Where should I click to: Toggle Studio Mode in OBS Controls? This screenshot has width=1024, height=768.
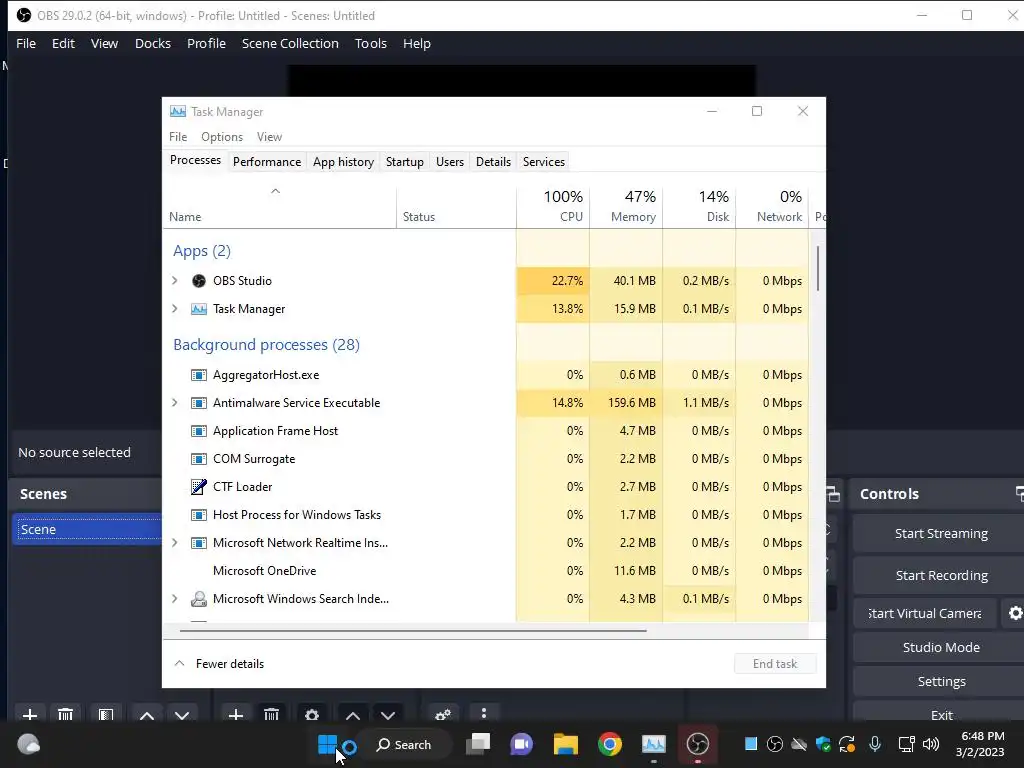(x=941, y=647)
